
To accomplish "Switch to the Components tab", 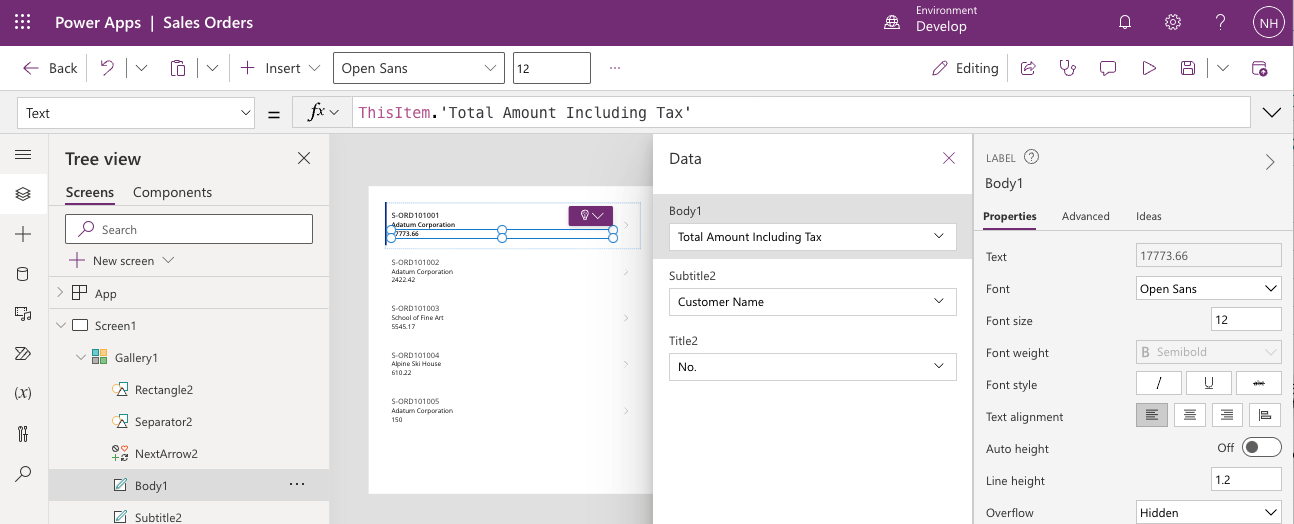I will pyautogui.click(x=173, y=192).
